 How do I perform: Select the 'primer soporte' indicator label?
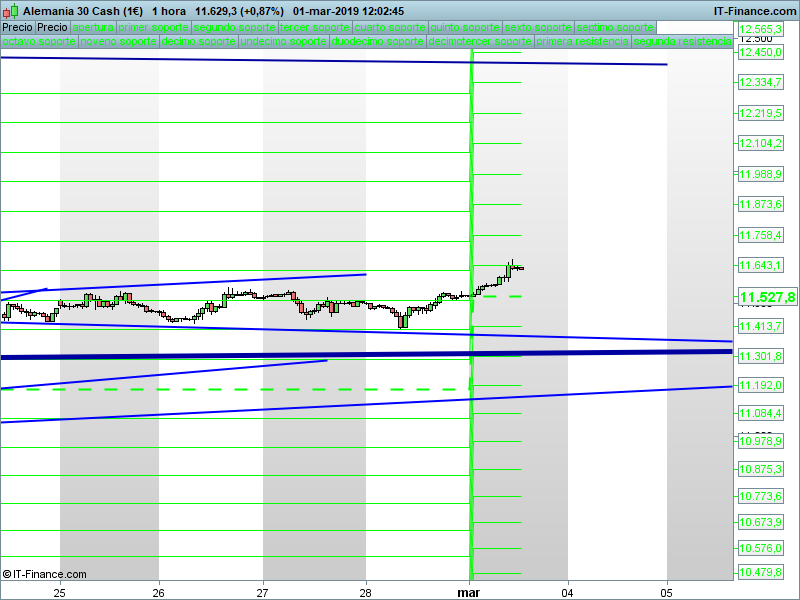[153, 27]
